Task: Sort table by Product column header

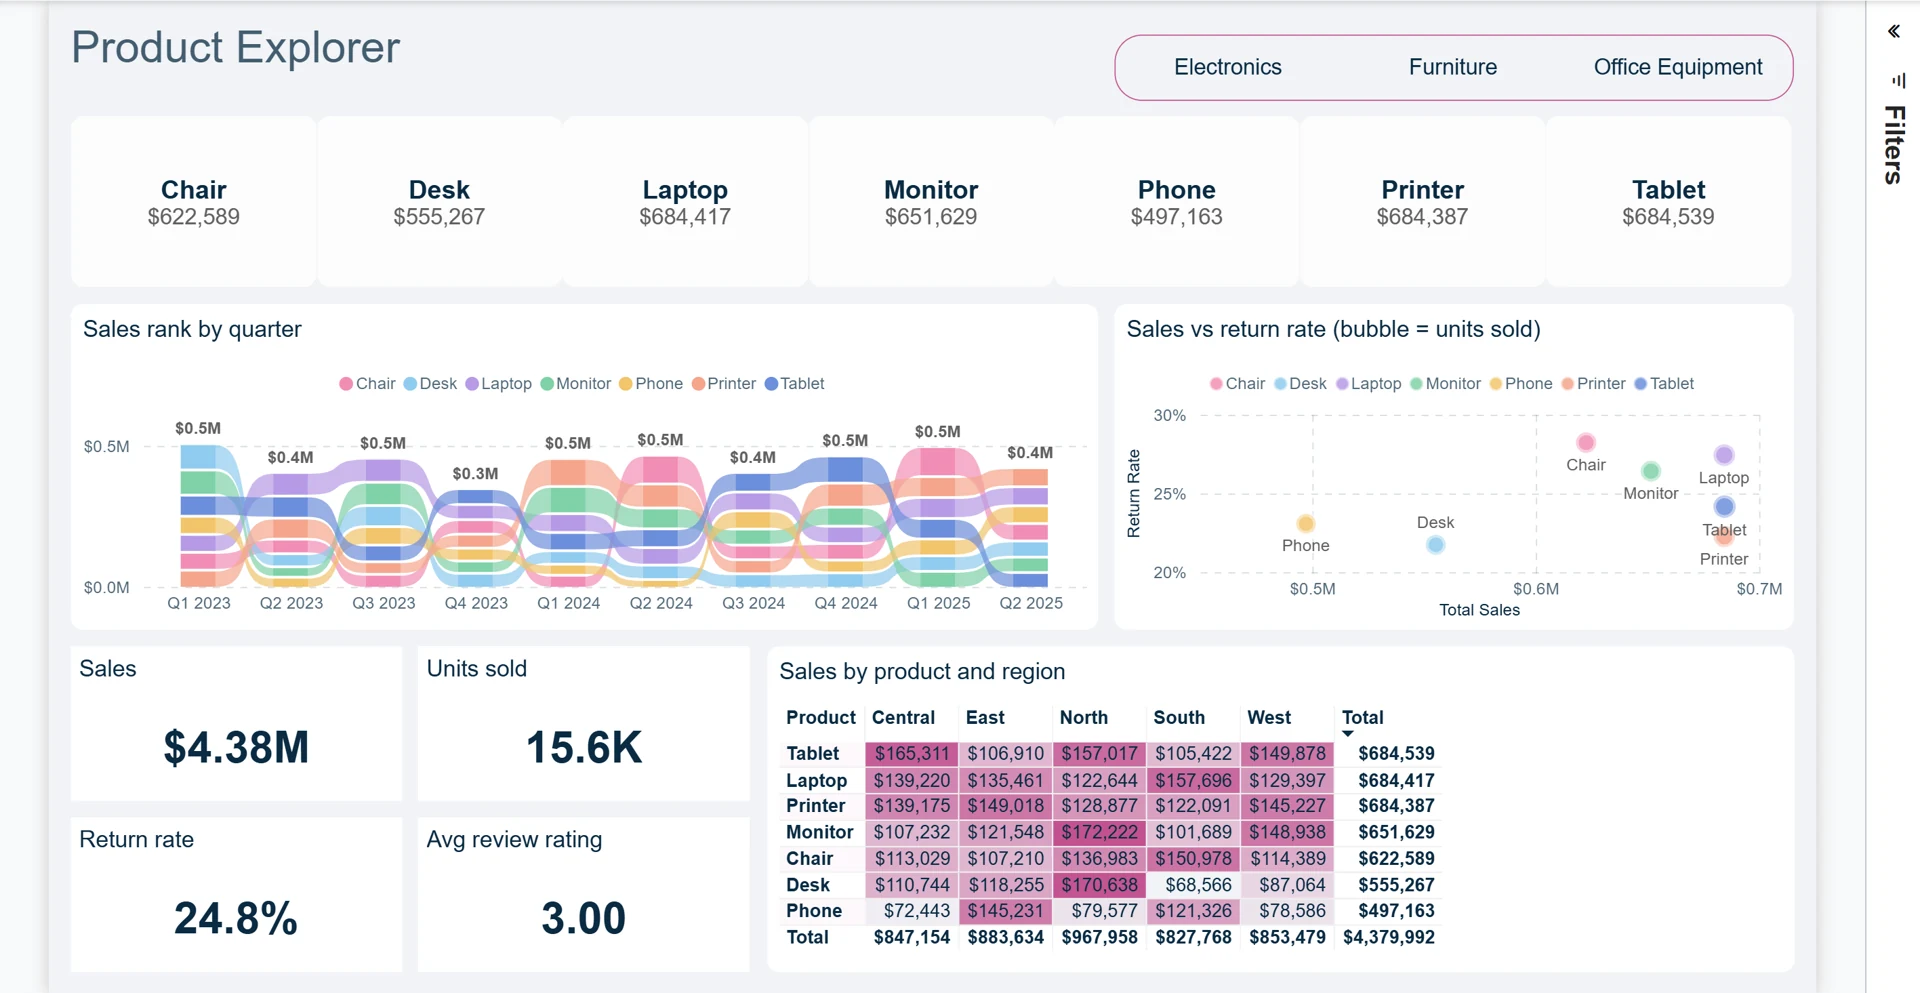Action: [x=821, y=718]
